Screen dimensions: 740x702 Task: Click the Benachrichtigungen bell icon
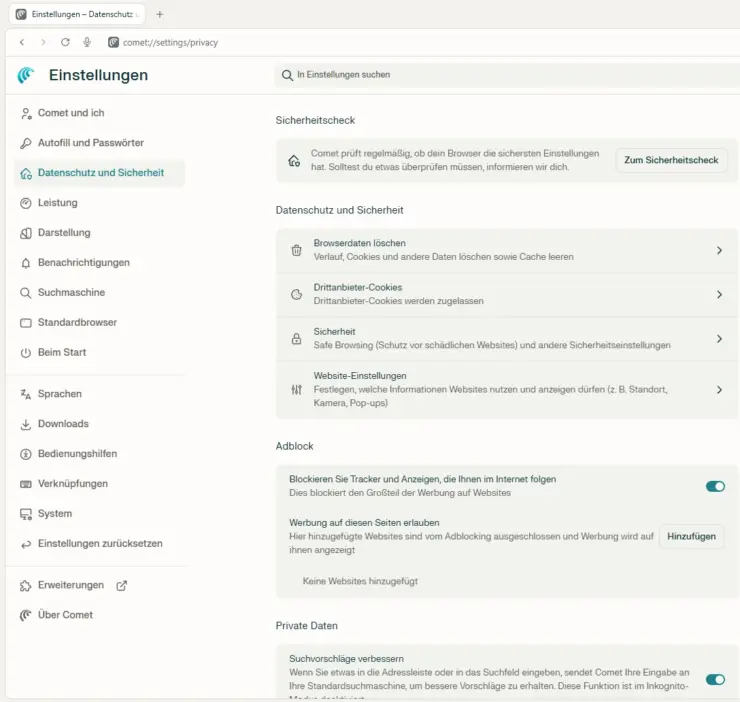coord(26,263)
